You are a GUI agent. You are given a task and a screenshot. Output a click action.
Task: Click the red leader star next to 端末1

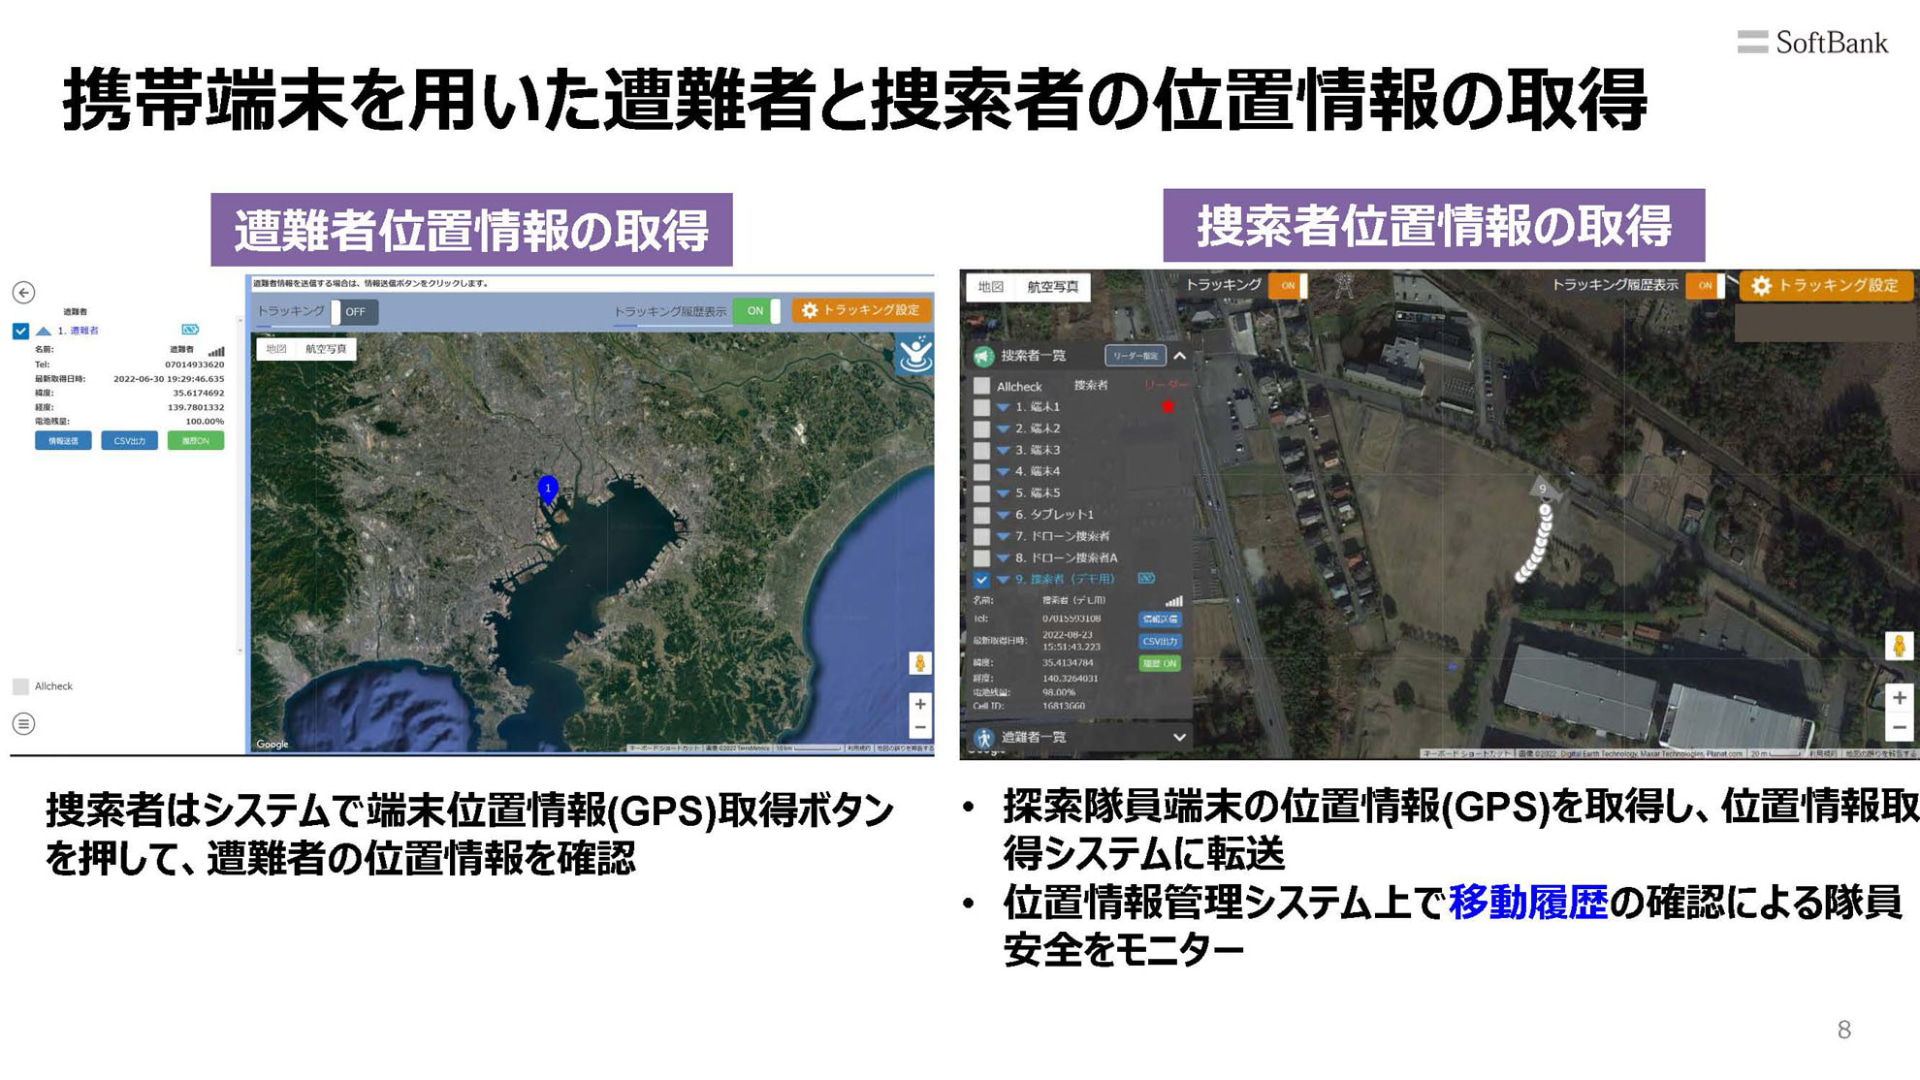[x=1167, y=407]
